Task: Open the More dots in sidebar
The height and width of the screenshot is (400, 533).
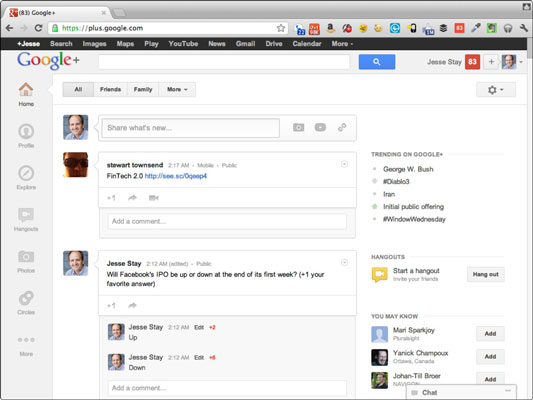Action: click(26, 340)
